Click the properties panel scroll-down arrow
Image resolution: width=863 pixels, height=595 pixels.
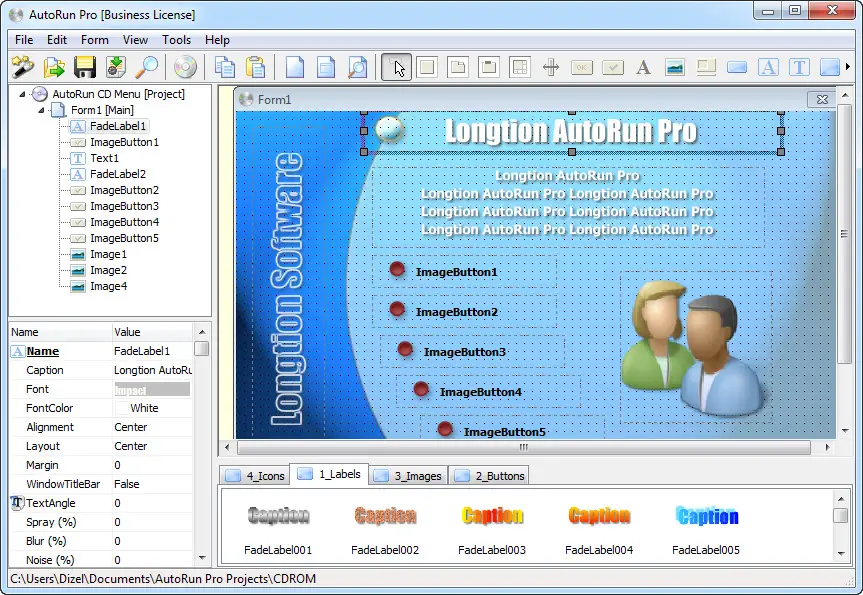click(x=202, y=558)
